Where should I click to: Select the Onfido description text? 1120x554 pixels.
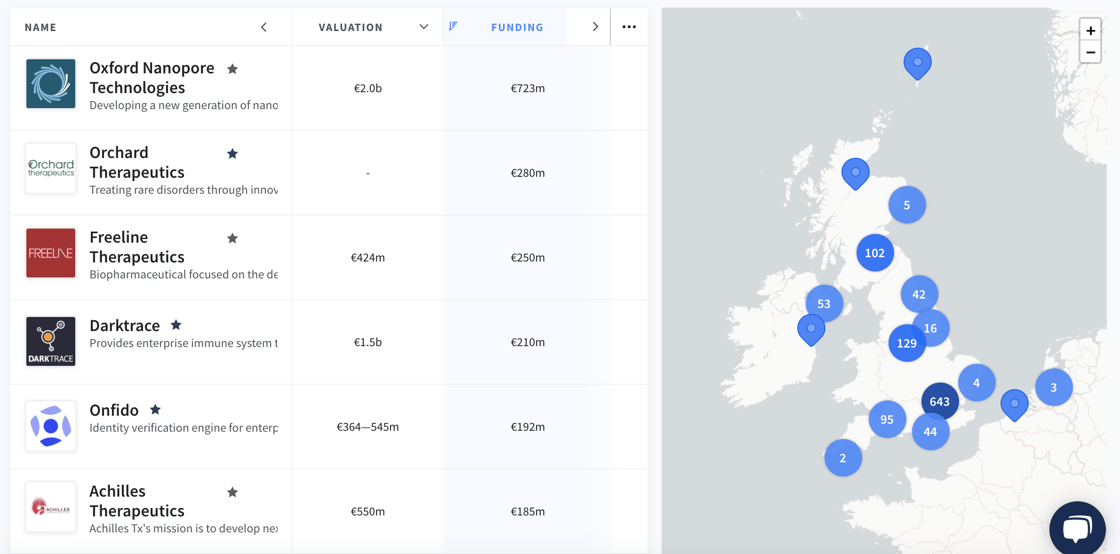point(184,428)
